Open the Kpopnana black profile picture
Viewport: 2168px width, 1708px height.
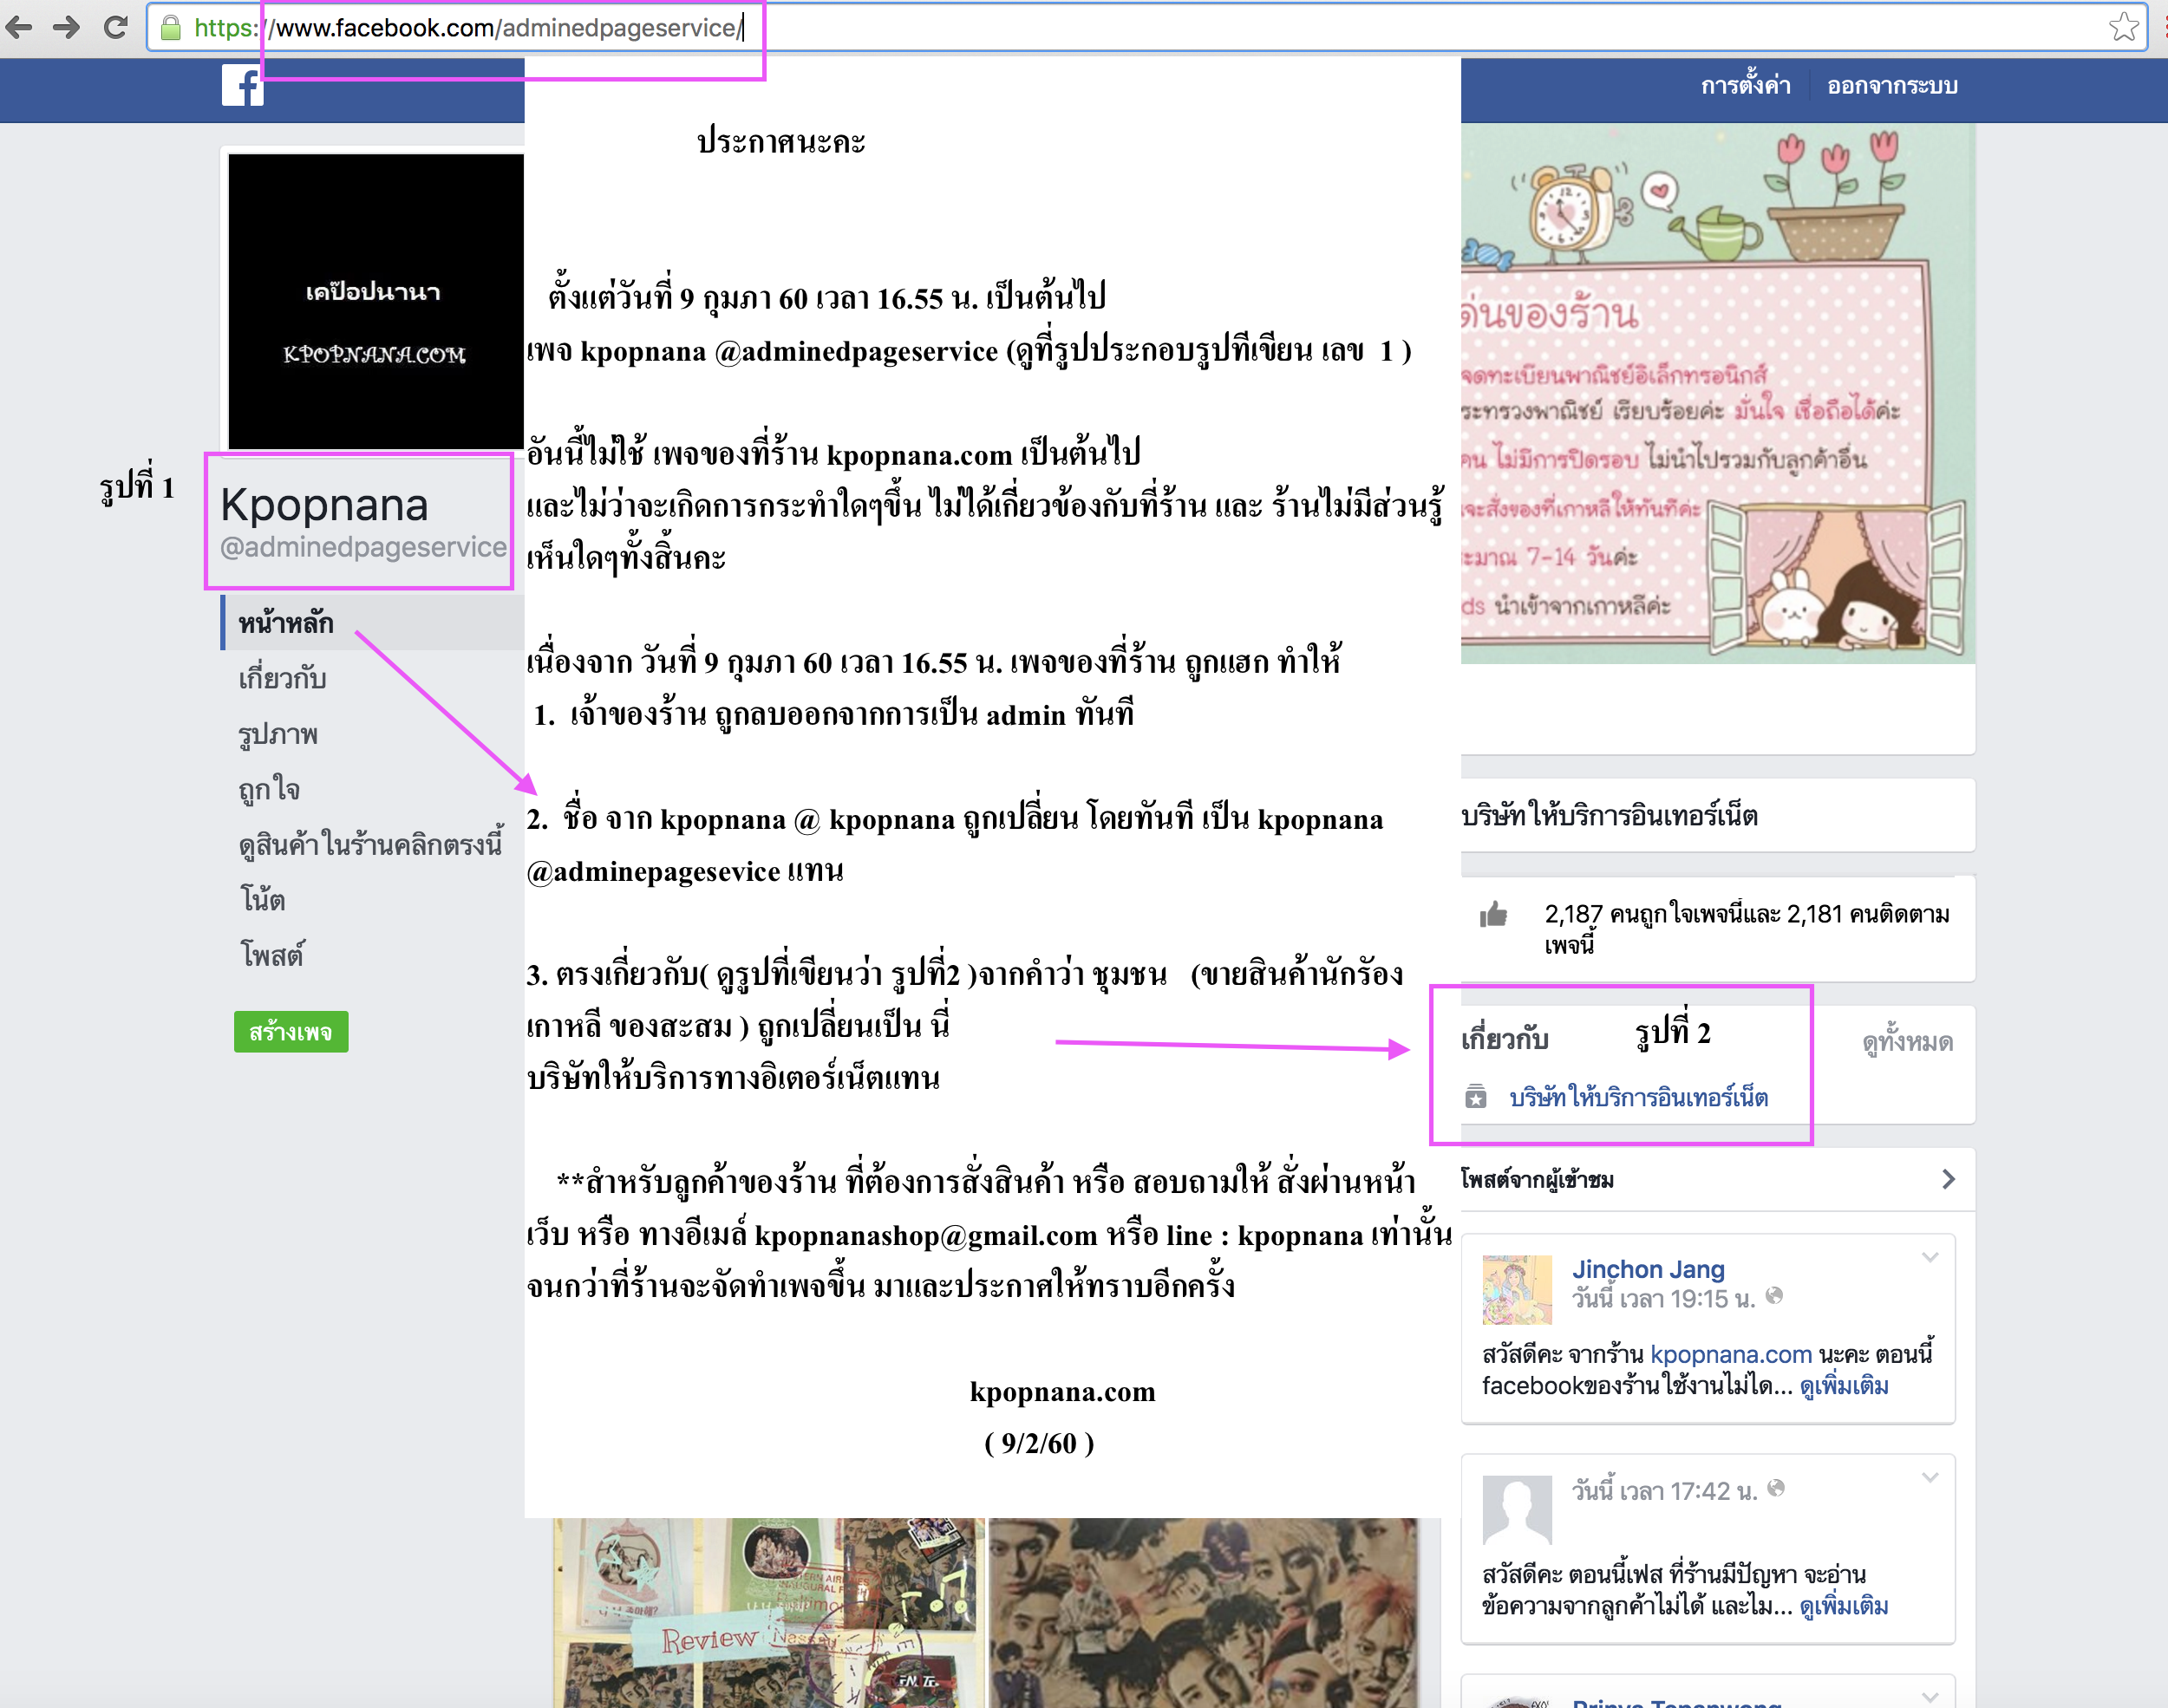pyautogui.click(x=375, y=301)
